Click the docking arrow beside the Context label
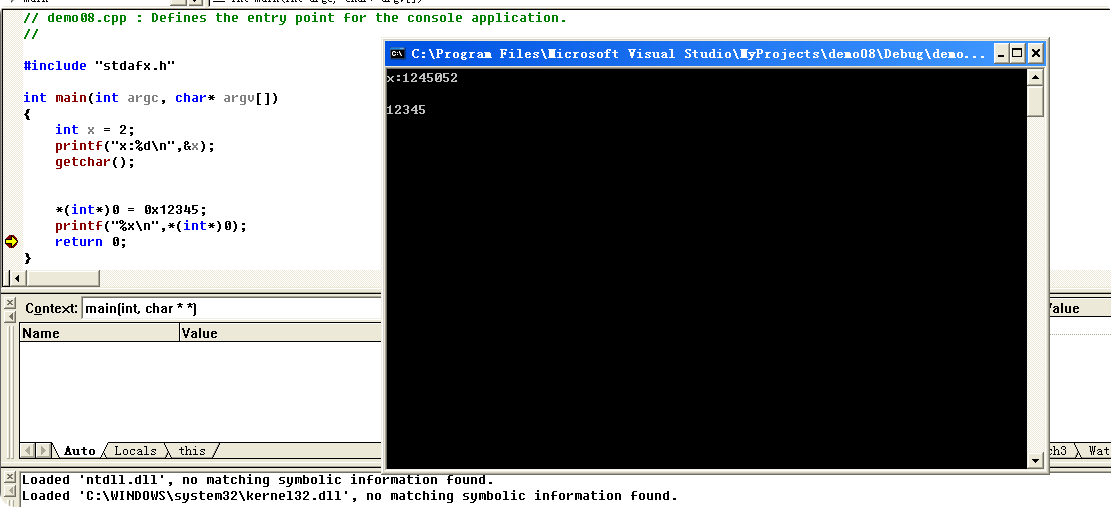The height and width of the screenshot is (507, 1111). pos(9,315)
